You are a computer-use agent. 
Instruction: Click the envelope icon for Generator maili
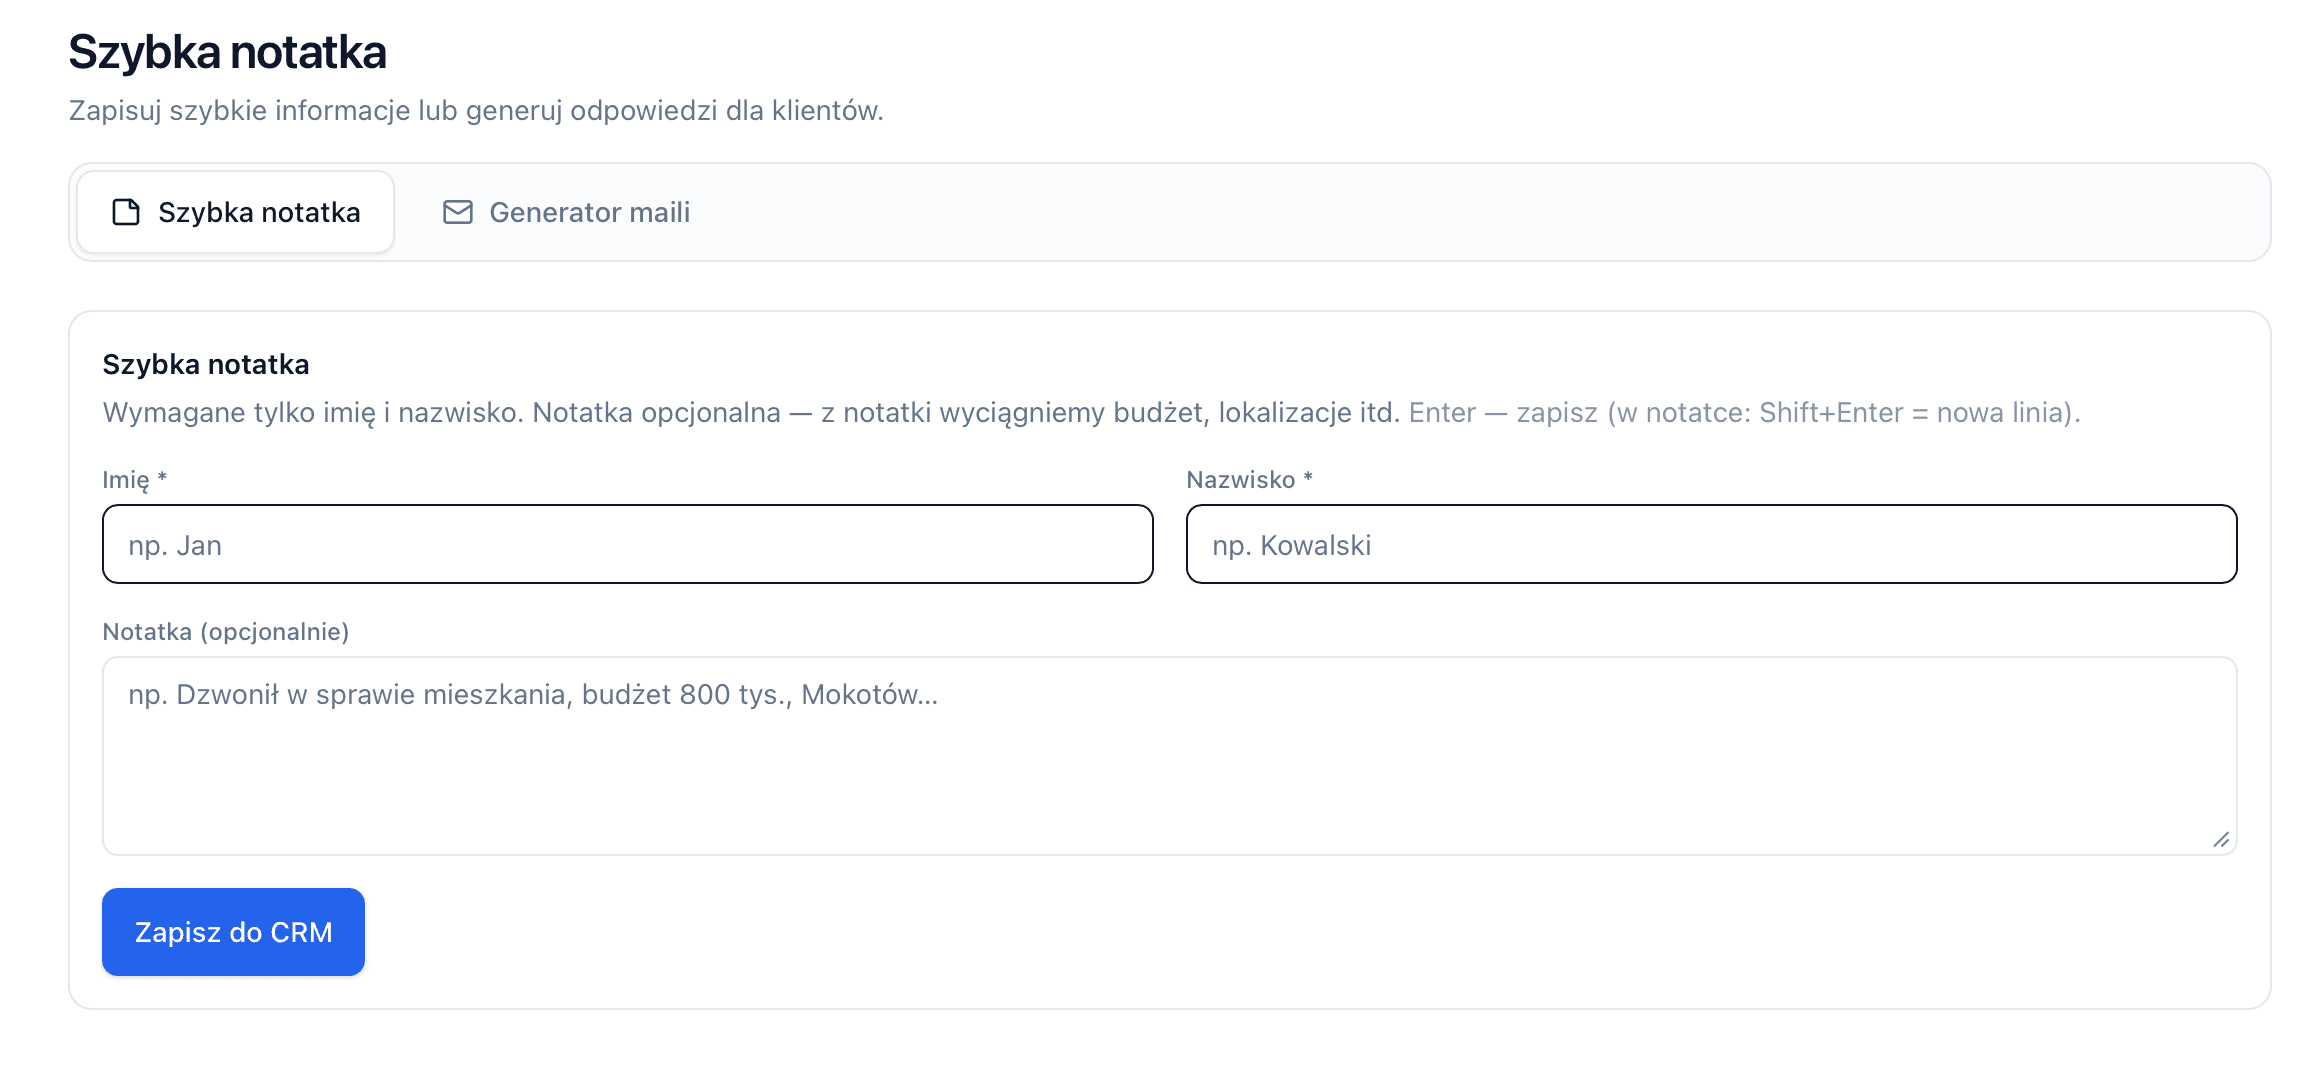tap(458, 212)
